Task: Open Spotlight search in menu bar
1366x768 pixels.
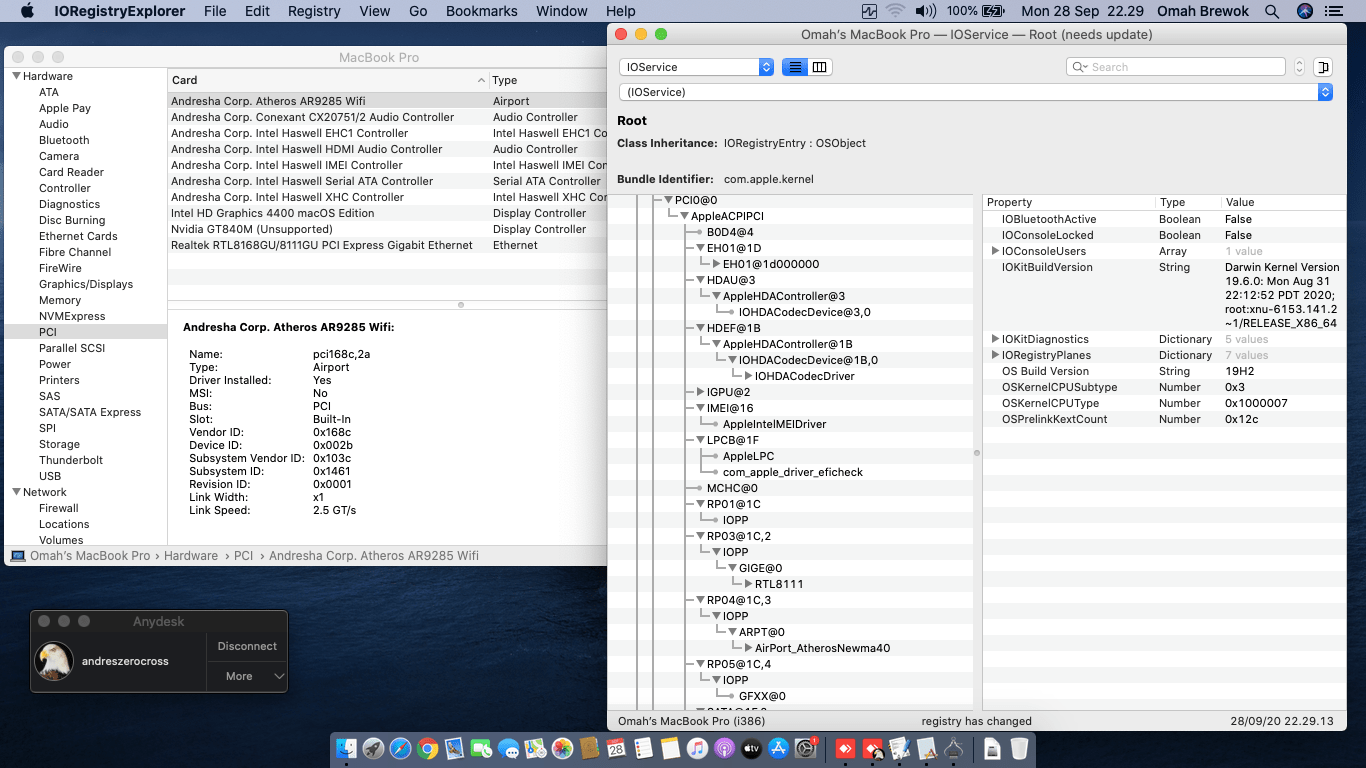Action: pos(1272,11)
